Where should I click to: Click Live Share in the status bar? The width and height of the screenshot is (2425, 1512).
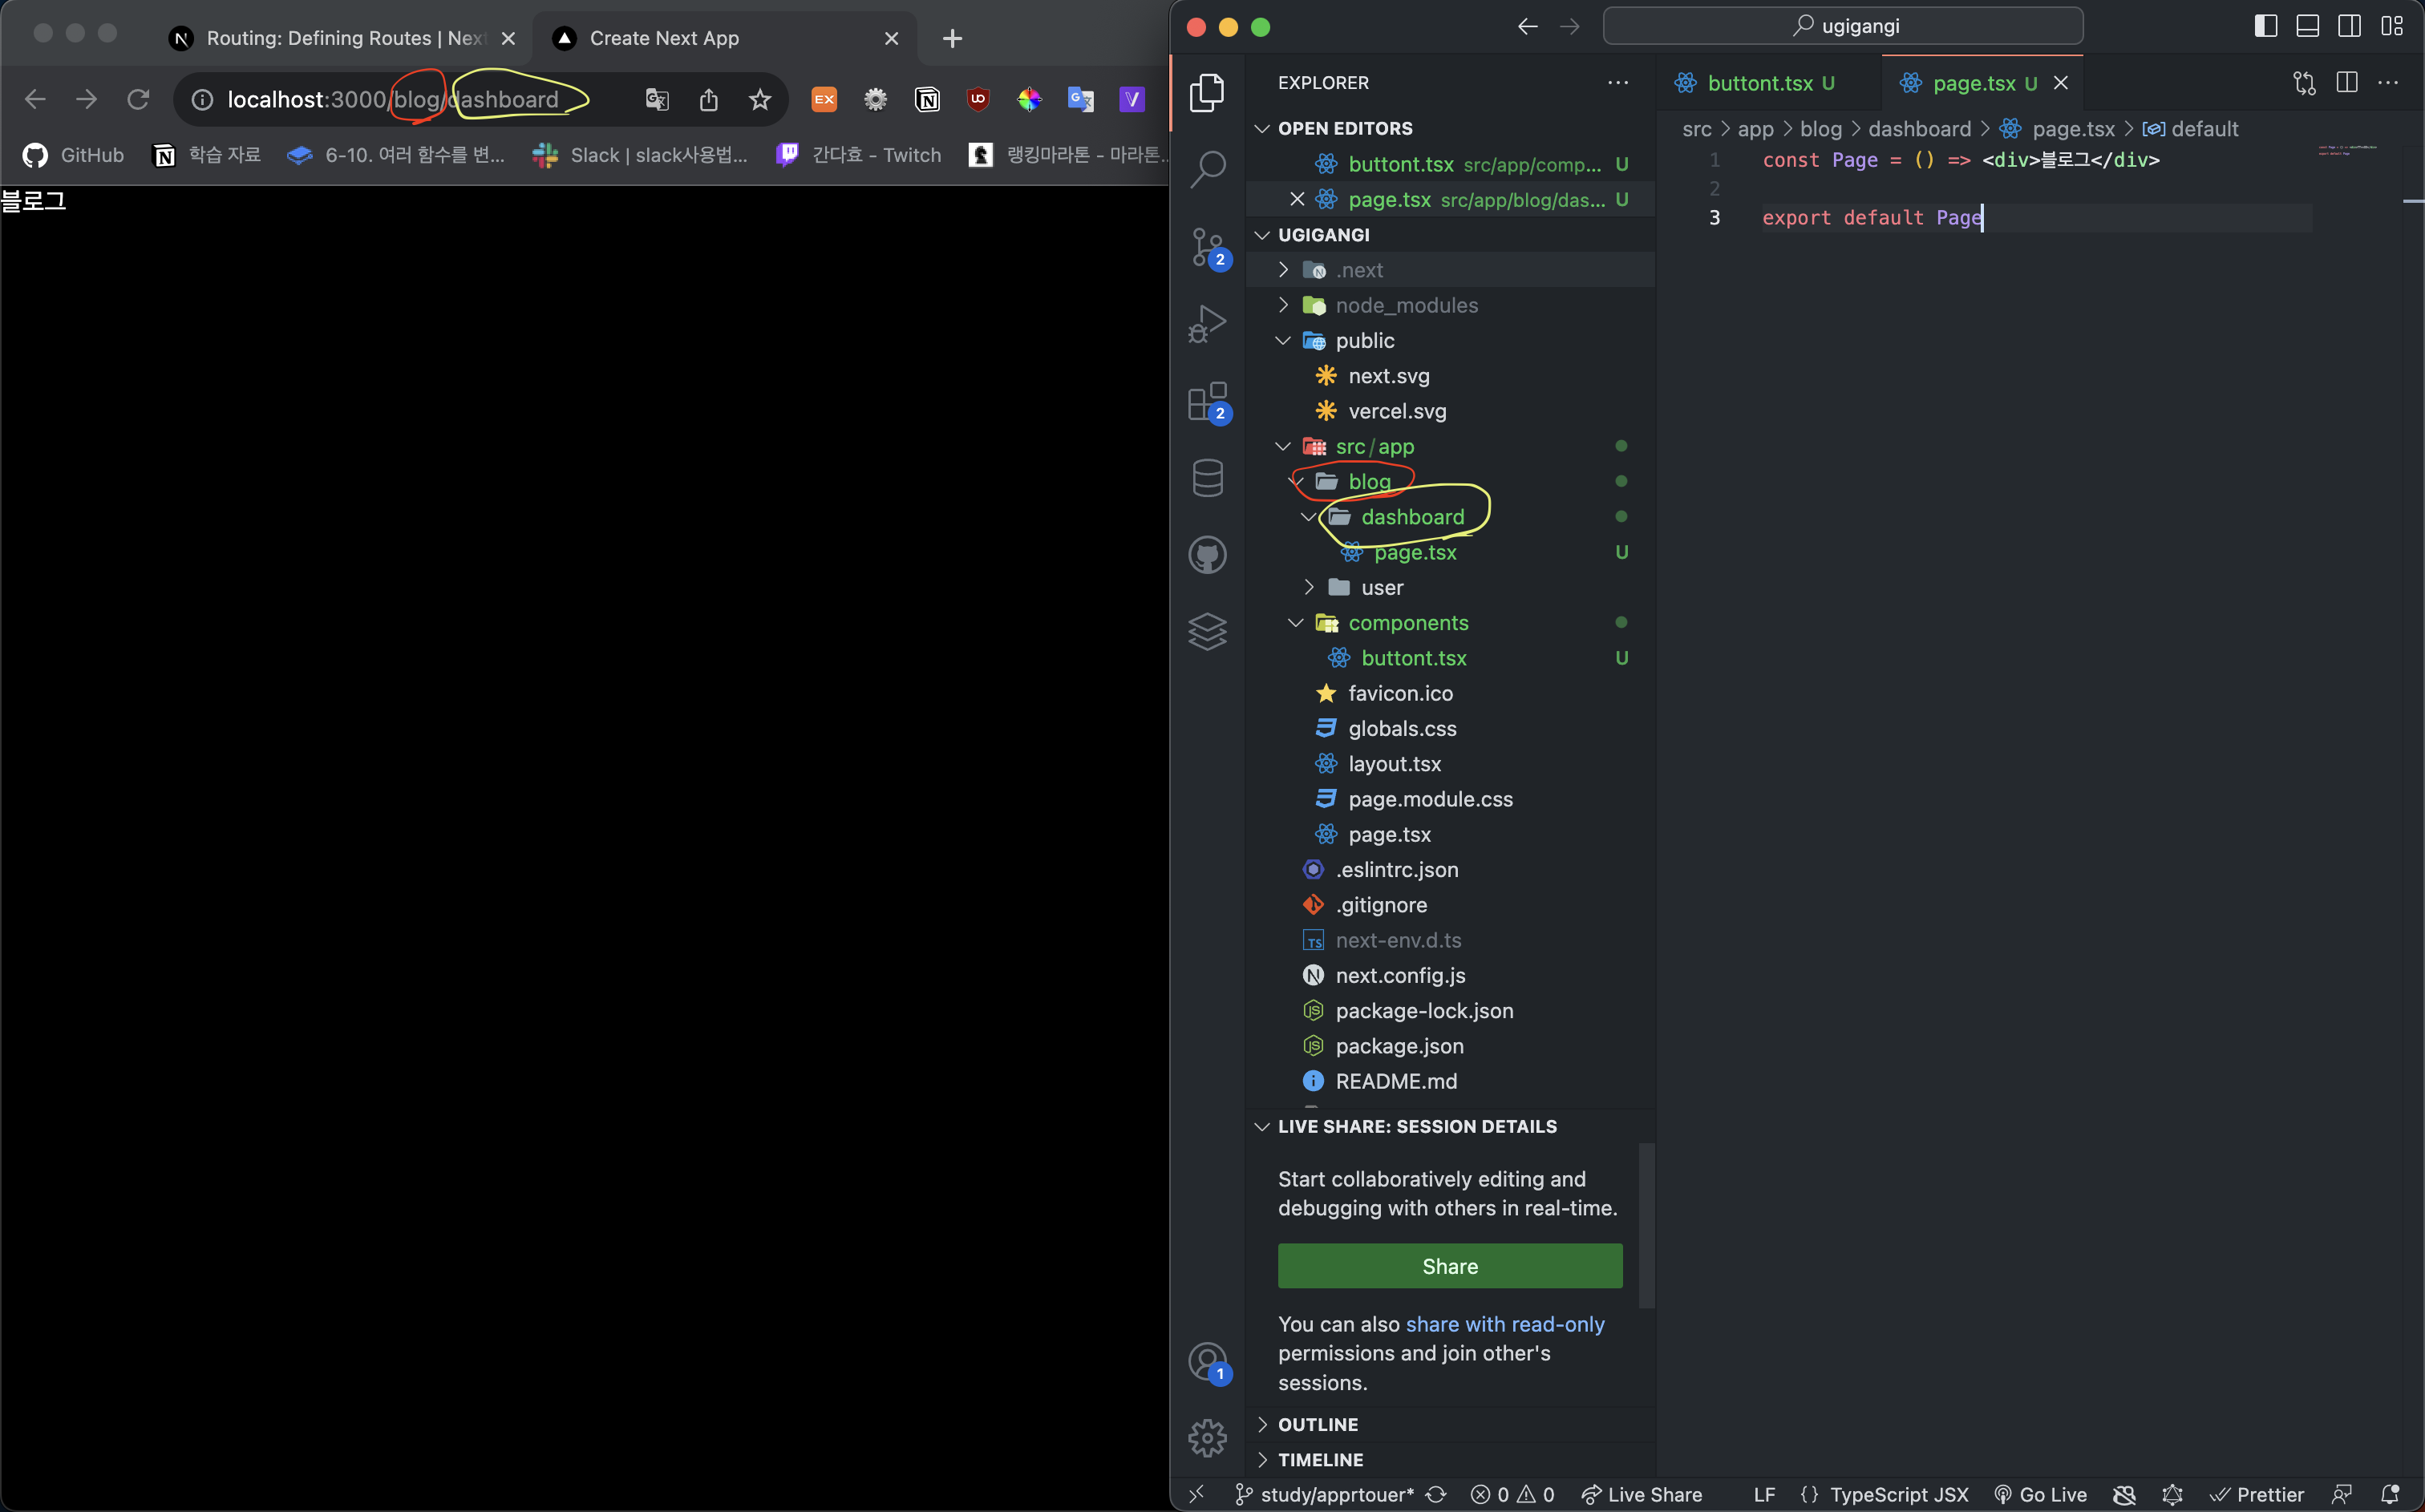pyautogui.click(x=1641, y=1494)
